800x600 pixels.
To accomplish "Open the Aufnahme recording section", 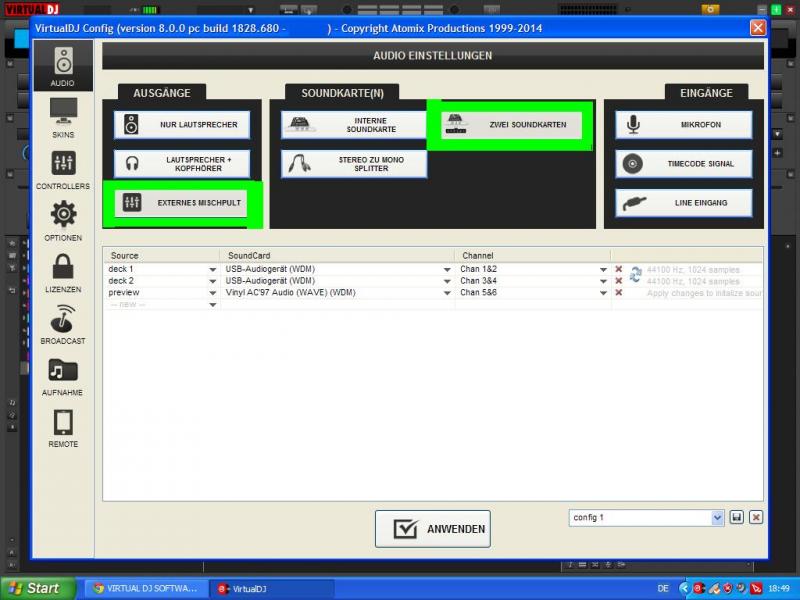I will coord(63,377).
